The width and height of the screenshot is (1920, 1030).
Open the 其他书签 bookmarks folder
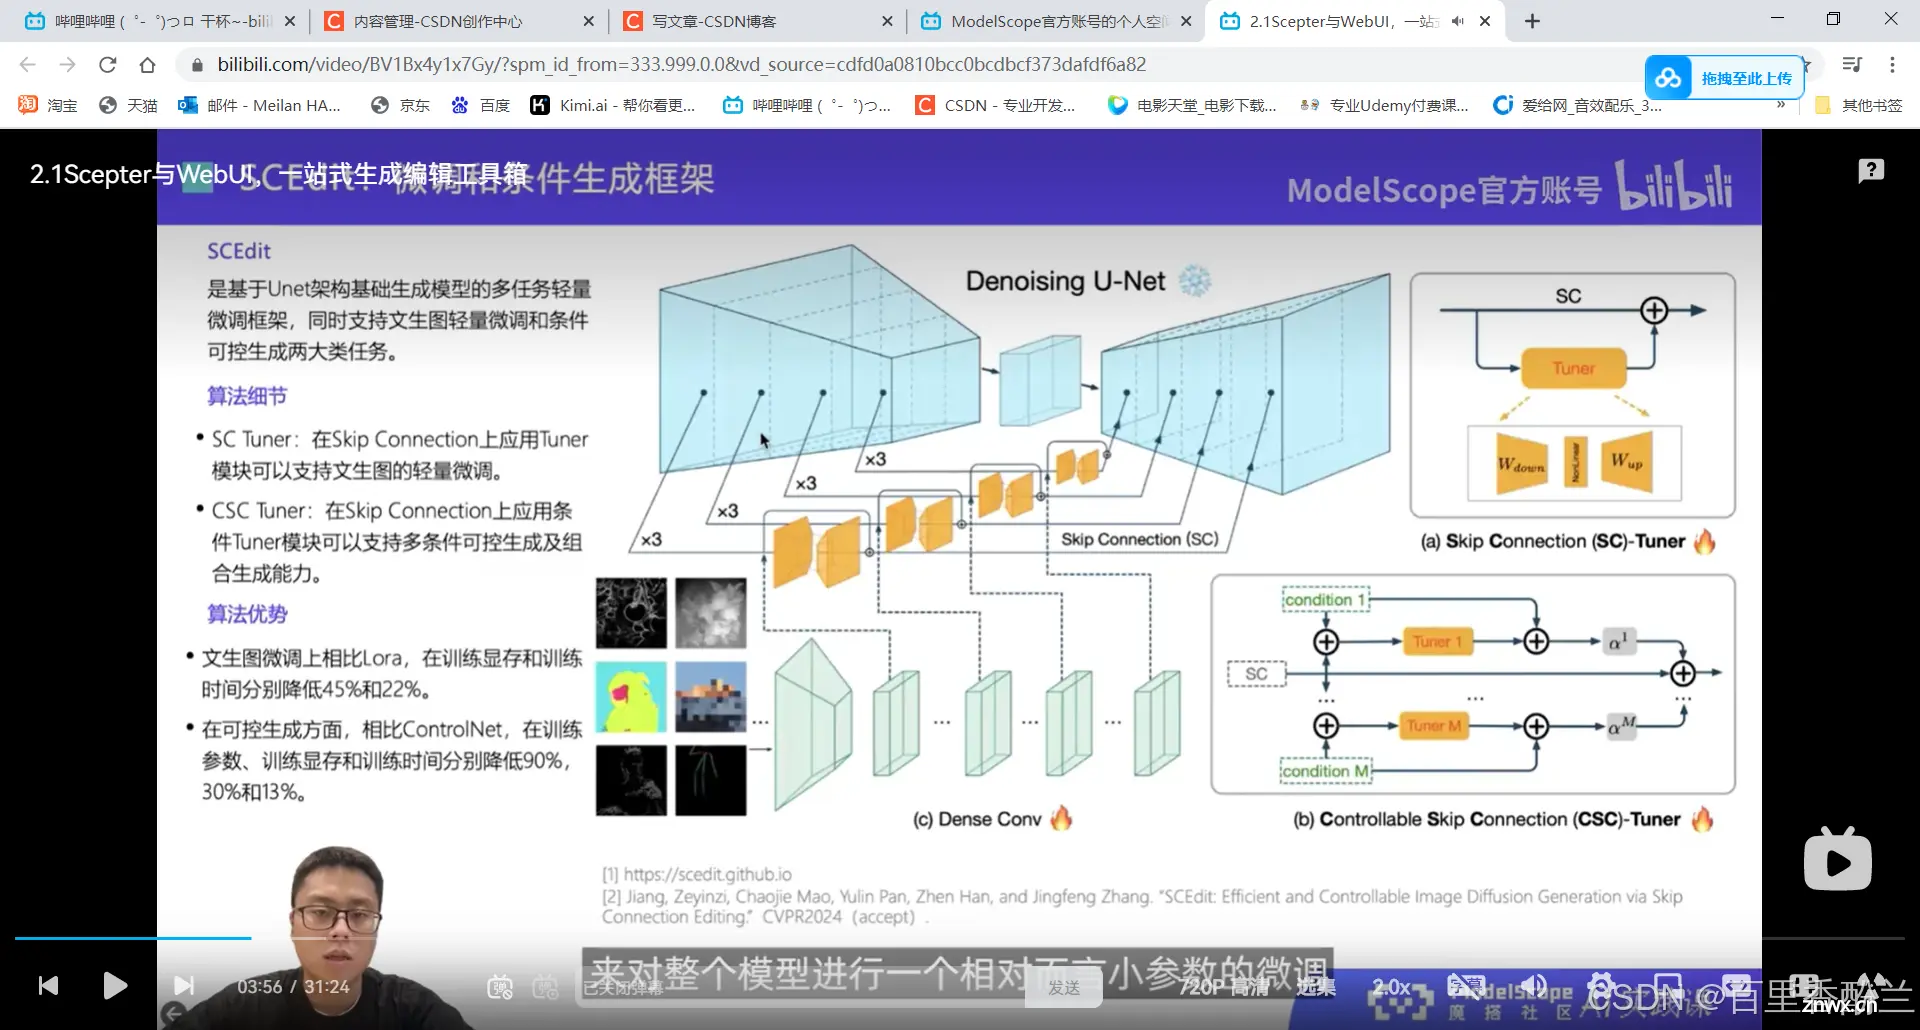click(x=1858, y=105)
